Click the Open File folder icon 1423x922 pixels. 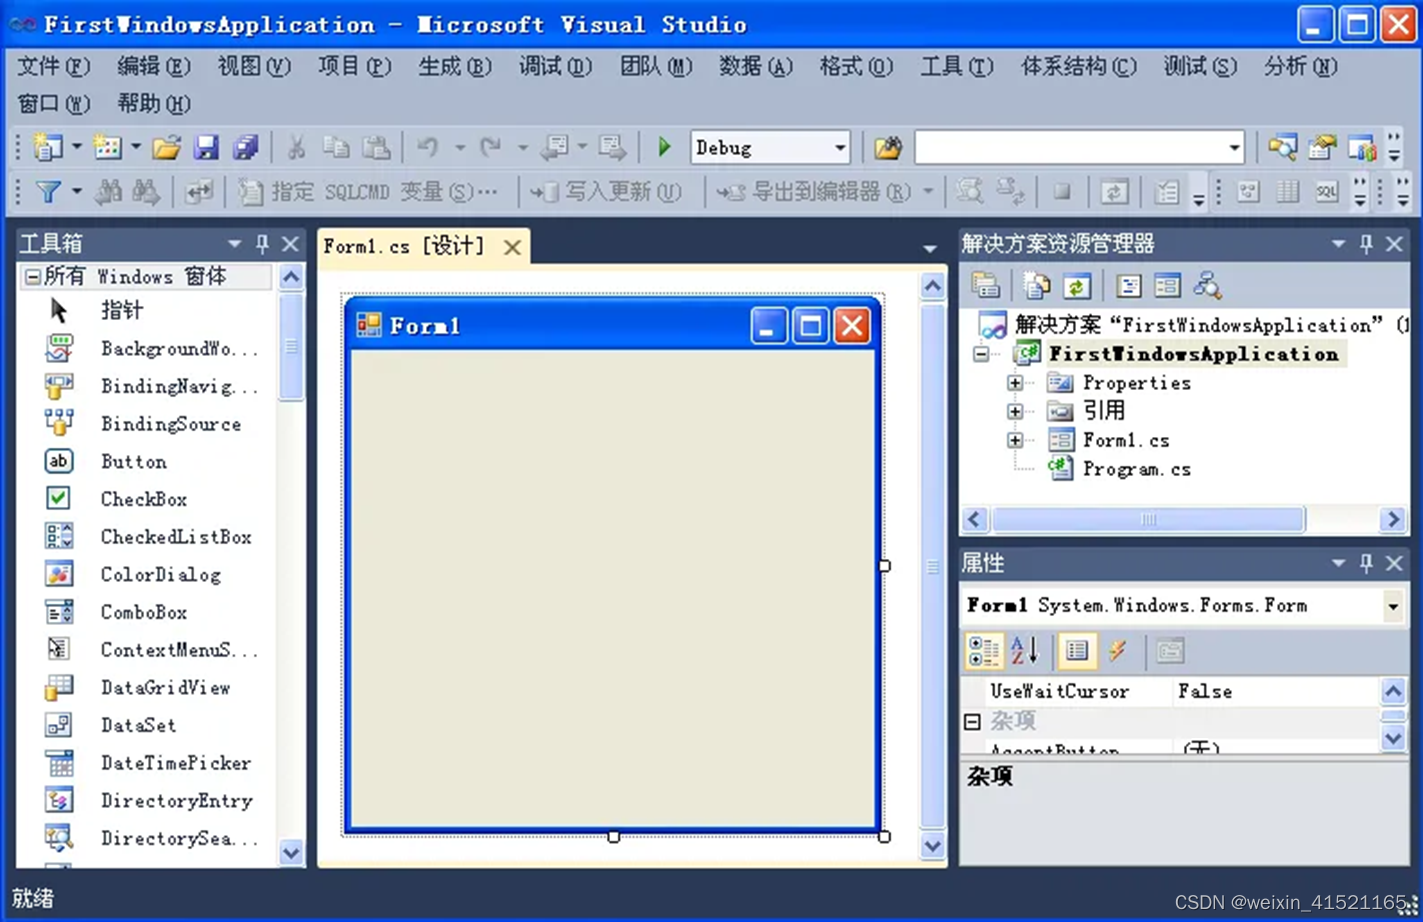click(x=166, y=148)
